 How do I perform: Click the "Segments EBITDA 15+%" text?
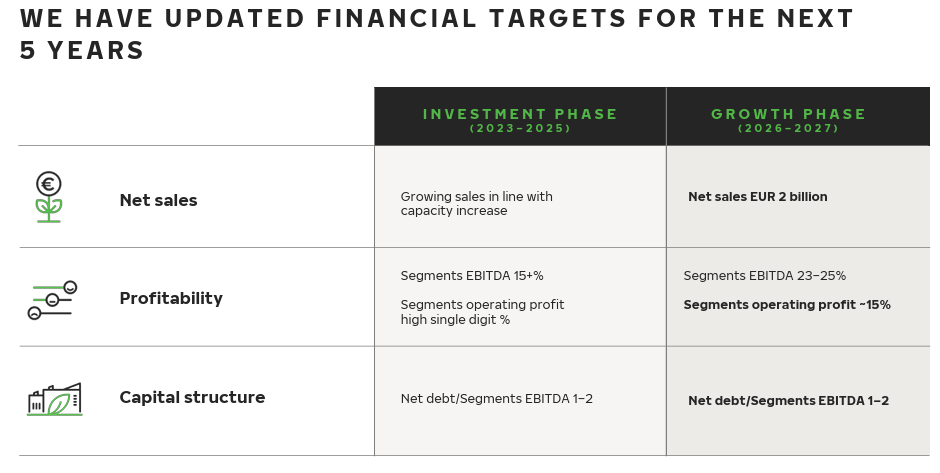(471, 276)
